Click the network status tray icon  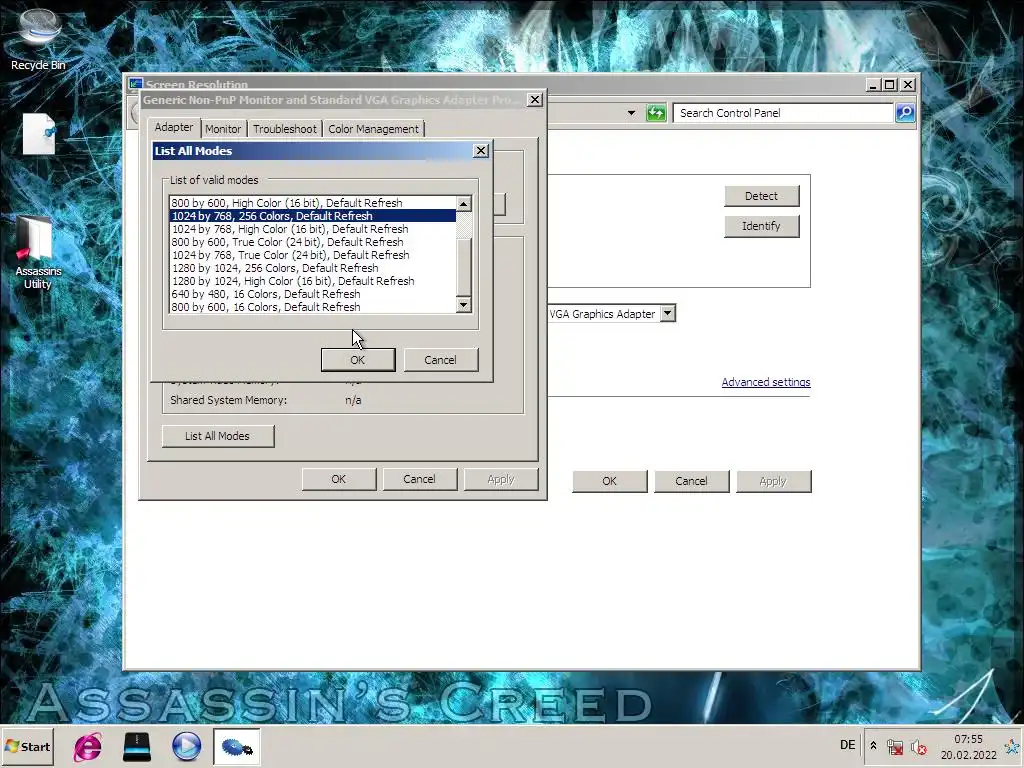[x=895, y=746]
